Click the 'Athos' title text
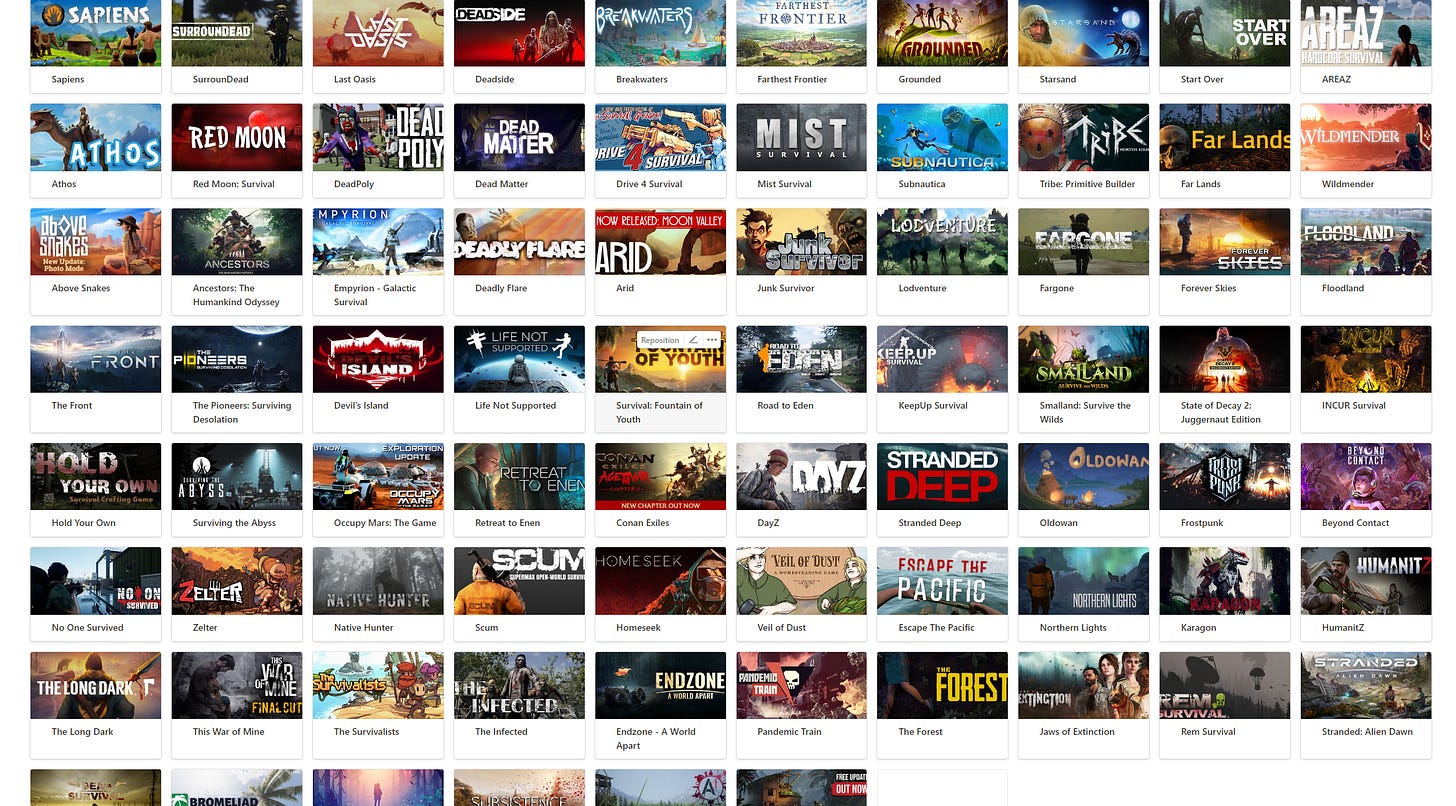1456x806 pixels. tap(64, 184)
